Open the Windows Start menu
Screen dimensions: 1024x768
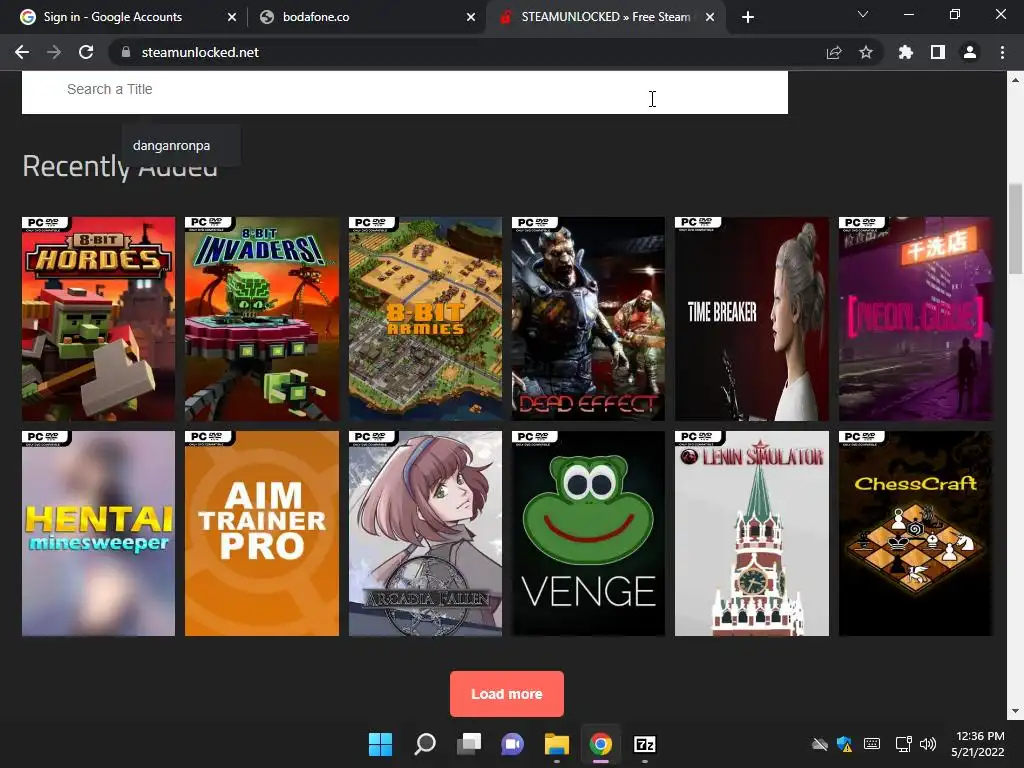pyautogui.click(x=380, y=744)
